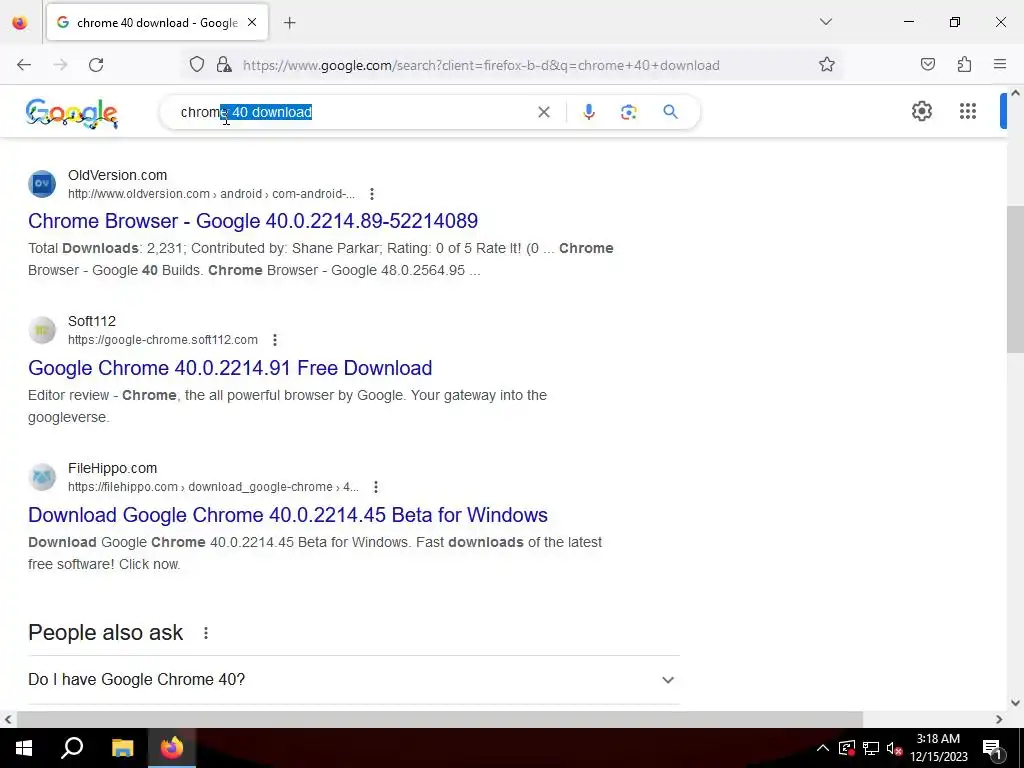Open the 'Chrome Browser - Google 40.0.2214.89-52214089' result

(x=253, y=221)
